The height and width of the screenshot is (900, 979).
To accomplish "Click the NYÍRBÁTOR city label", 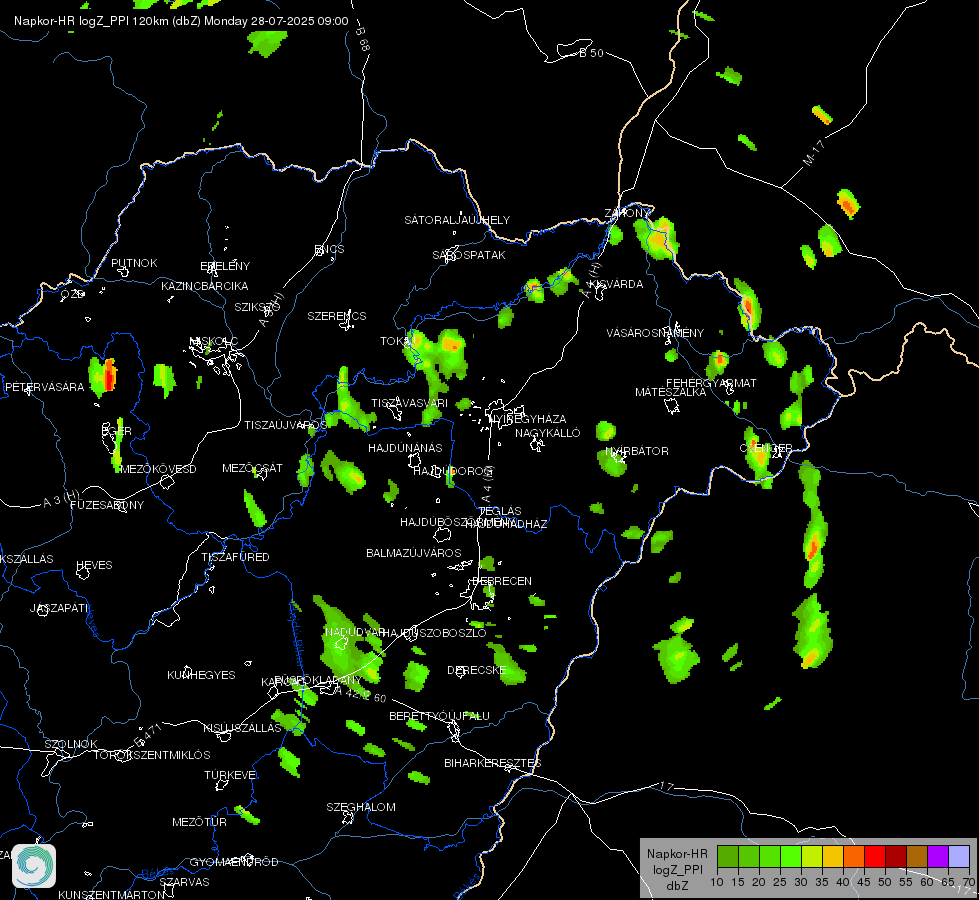I will click(637, 451).
